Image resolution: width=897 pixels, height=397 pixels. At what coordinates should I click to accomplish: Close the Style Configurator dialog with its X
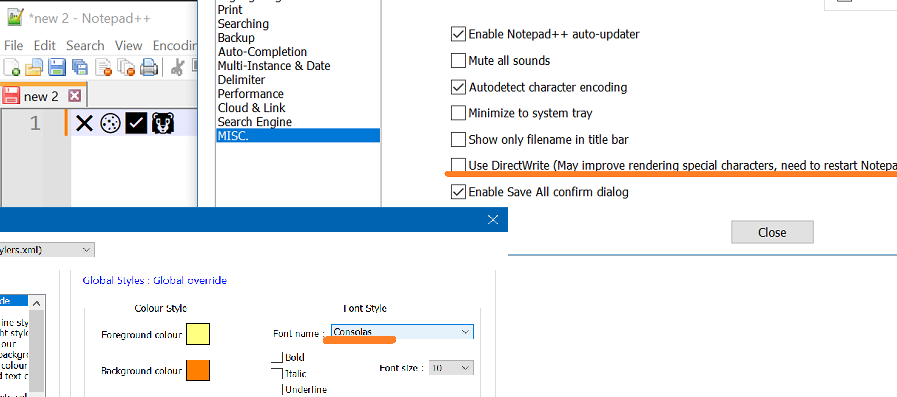coord(493,220)
